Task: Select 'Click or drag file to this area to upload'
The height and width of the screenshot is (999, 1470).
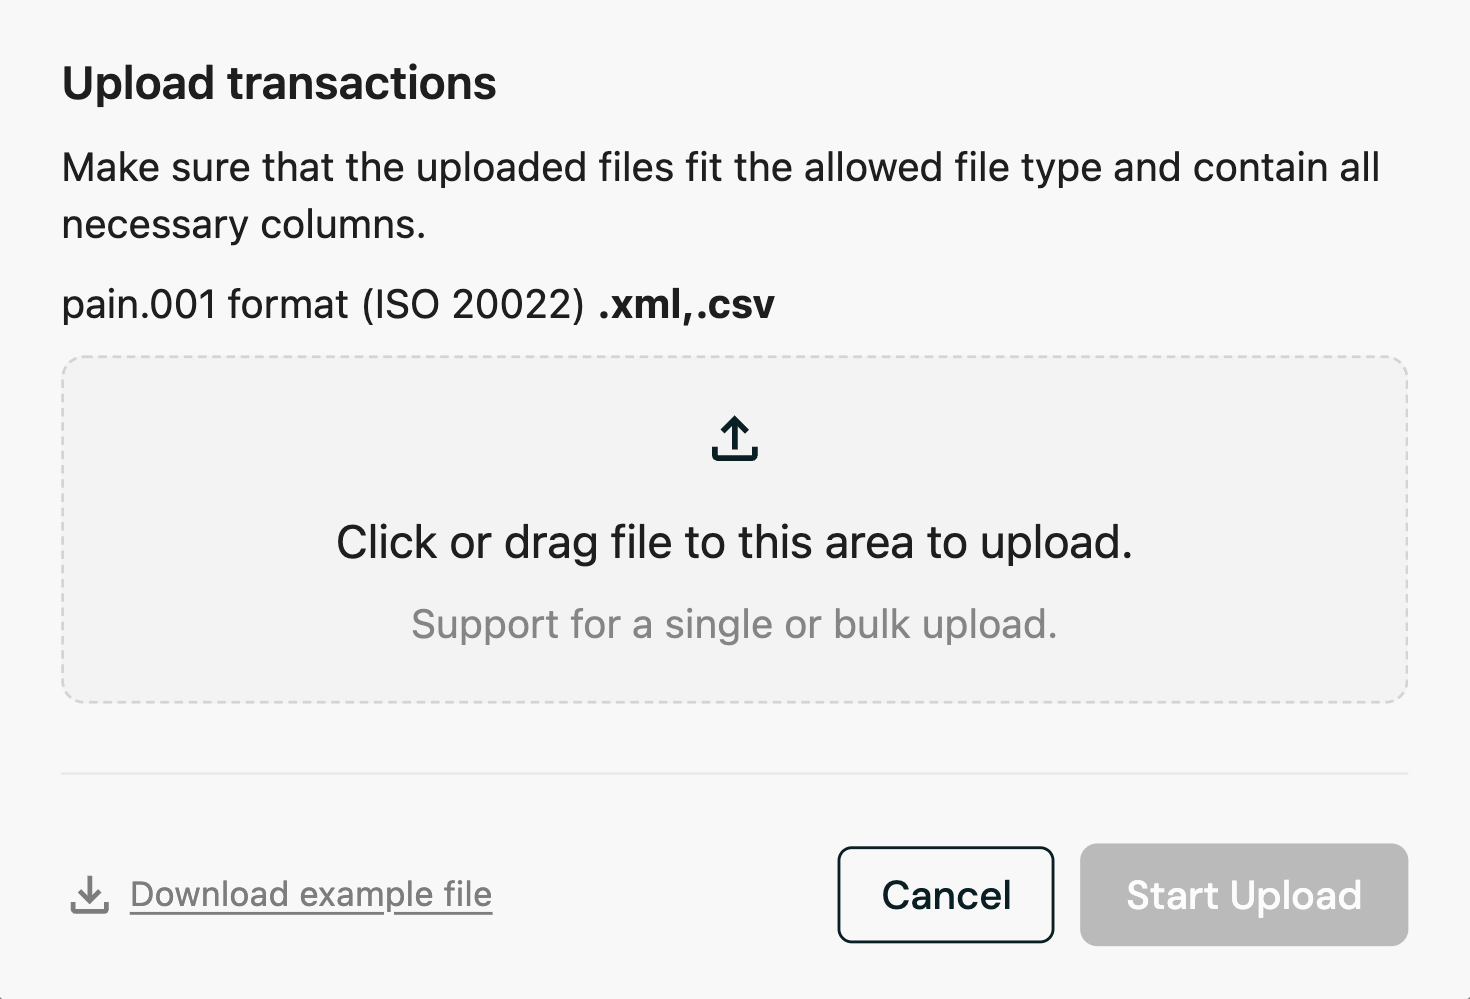Action: 735,541
